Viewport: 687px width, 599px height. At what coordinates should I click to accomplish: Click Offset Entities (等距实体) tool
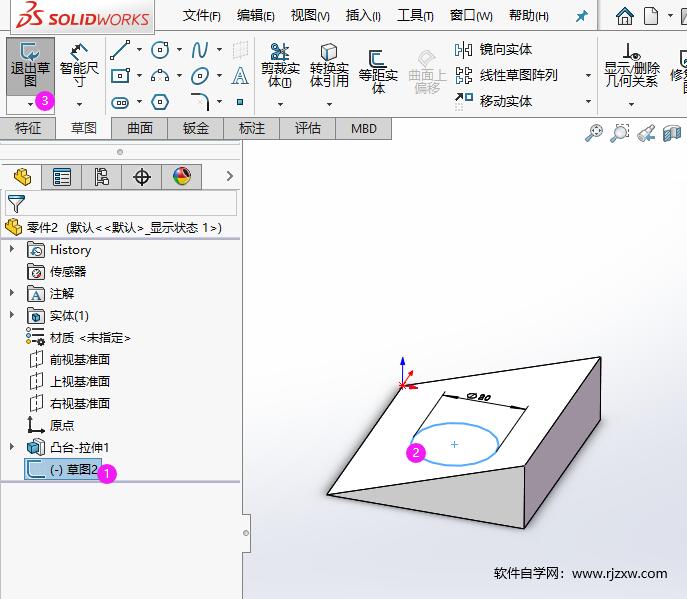pyautogui.click(x=378, y=71)
